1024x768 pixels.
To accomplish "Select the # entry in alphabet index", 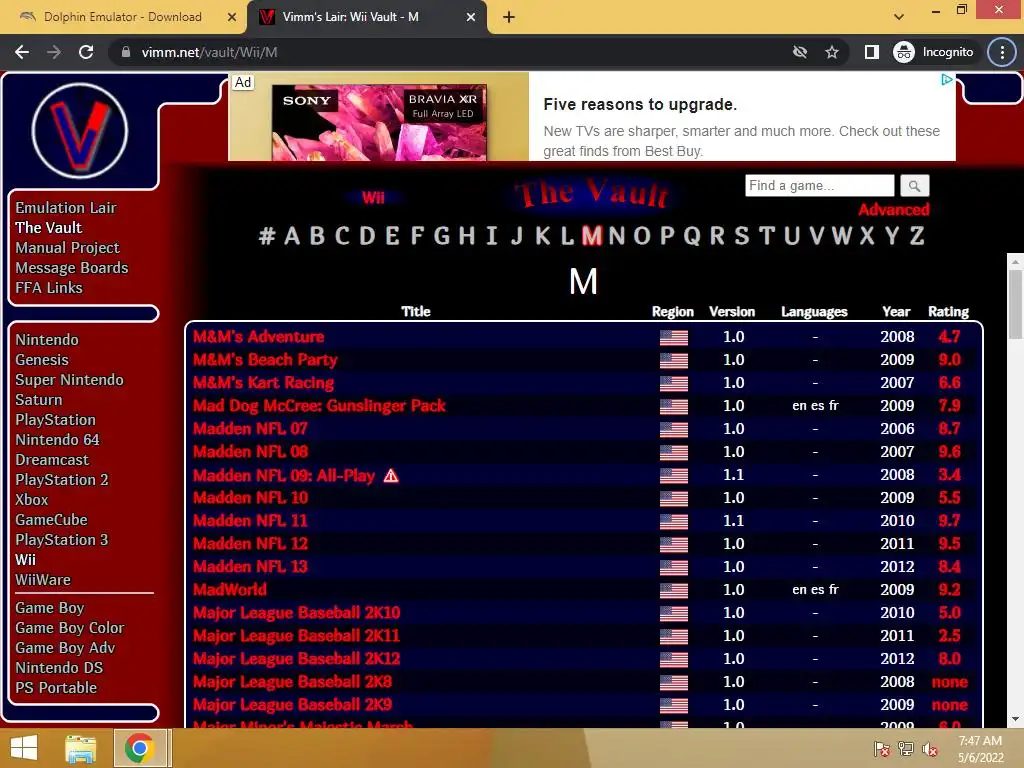I will coord(266,236).
